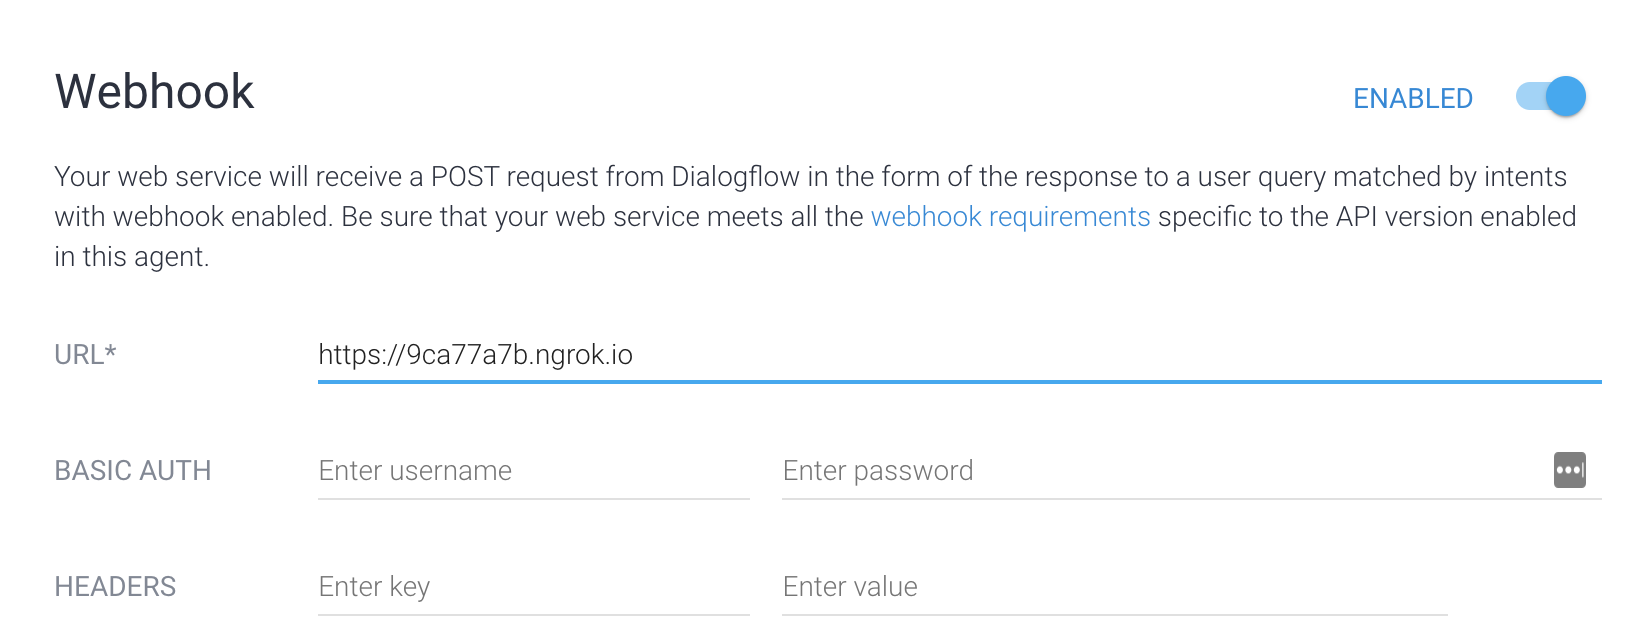1652x644 pixels.
Task: Click the URL* field label
Action: [x=86, y=355]
